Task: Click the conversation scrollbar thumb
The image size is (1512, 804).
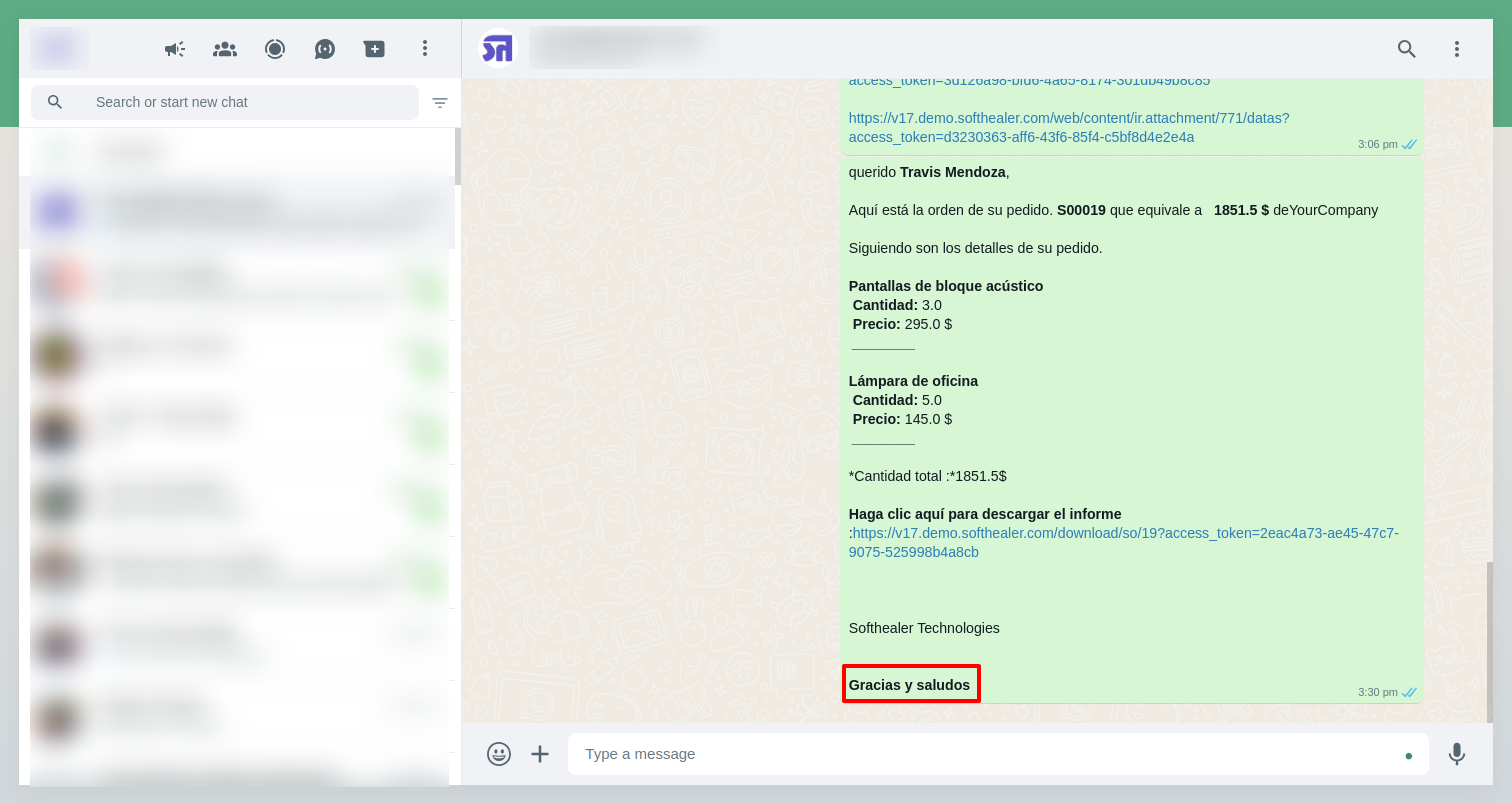Action: (1490, 642)
